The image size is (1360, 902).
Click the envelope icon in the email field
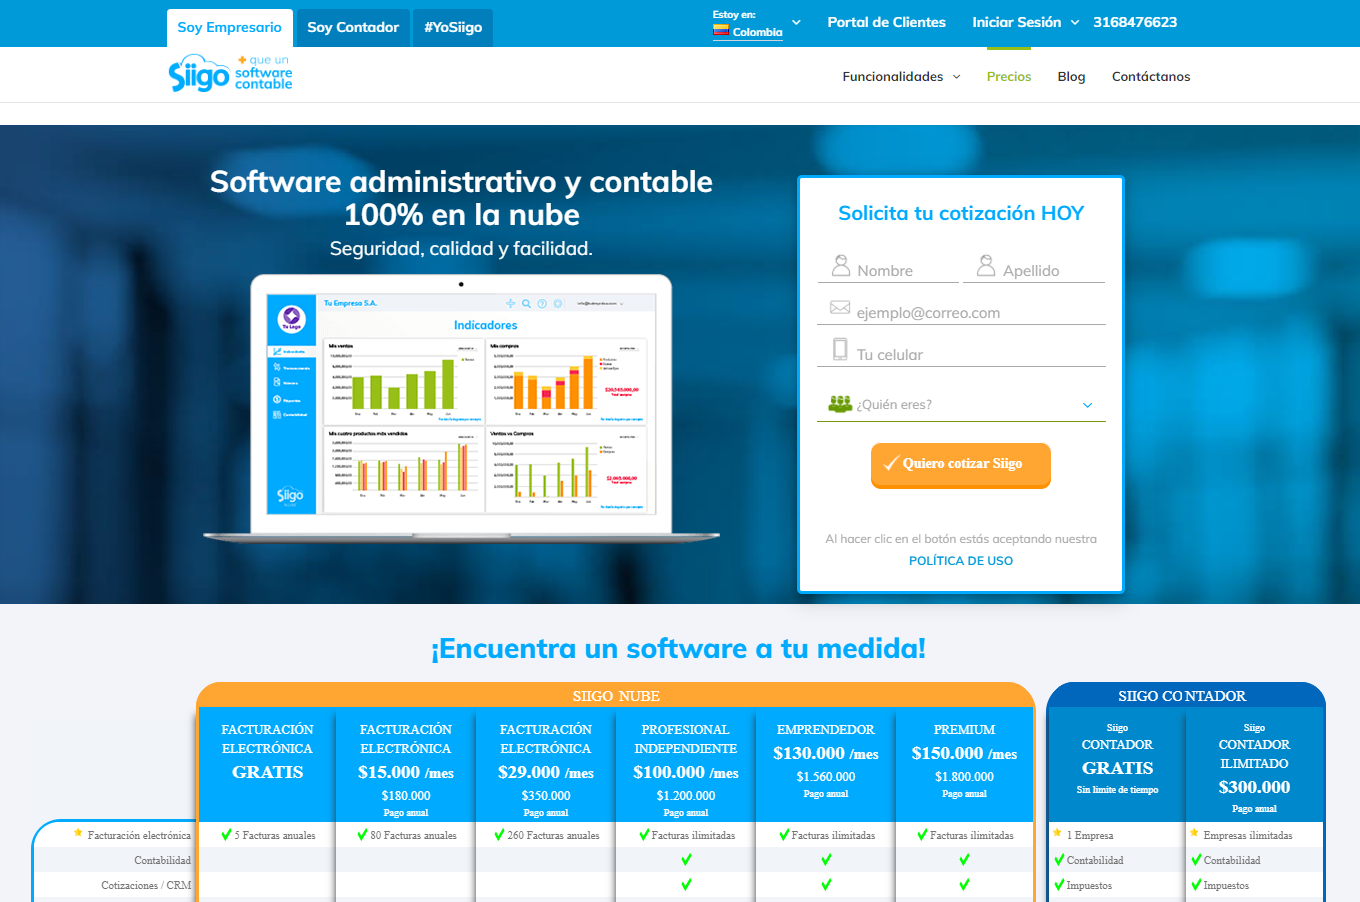840,307
